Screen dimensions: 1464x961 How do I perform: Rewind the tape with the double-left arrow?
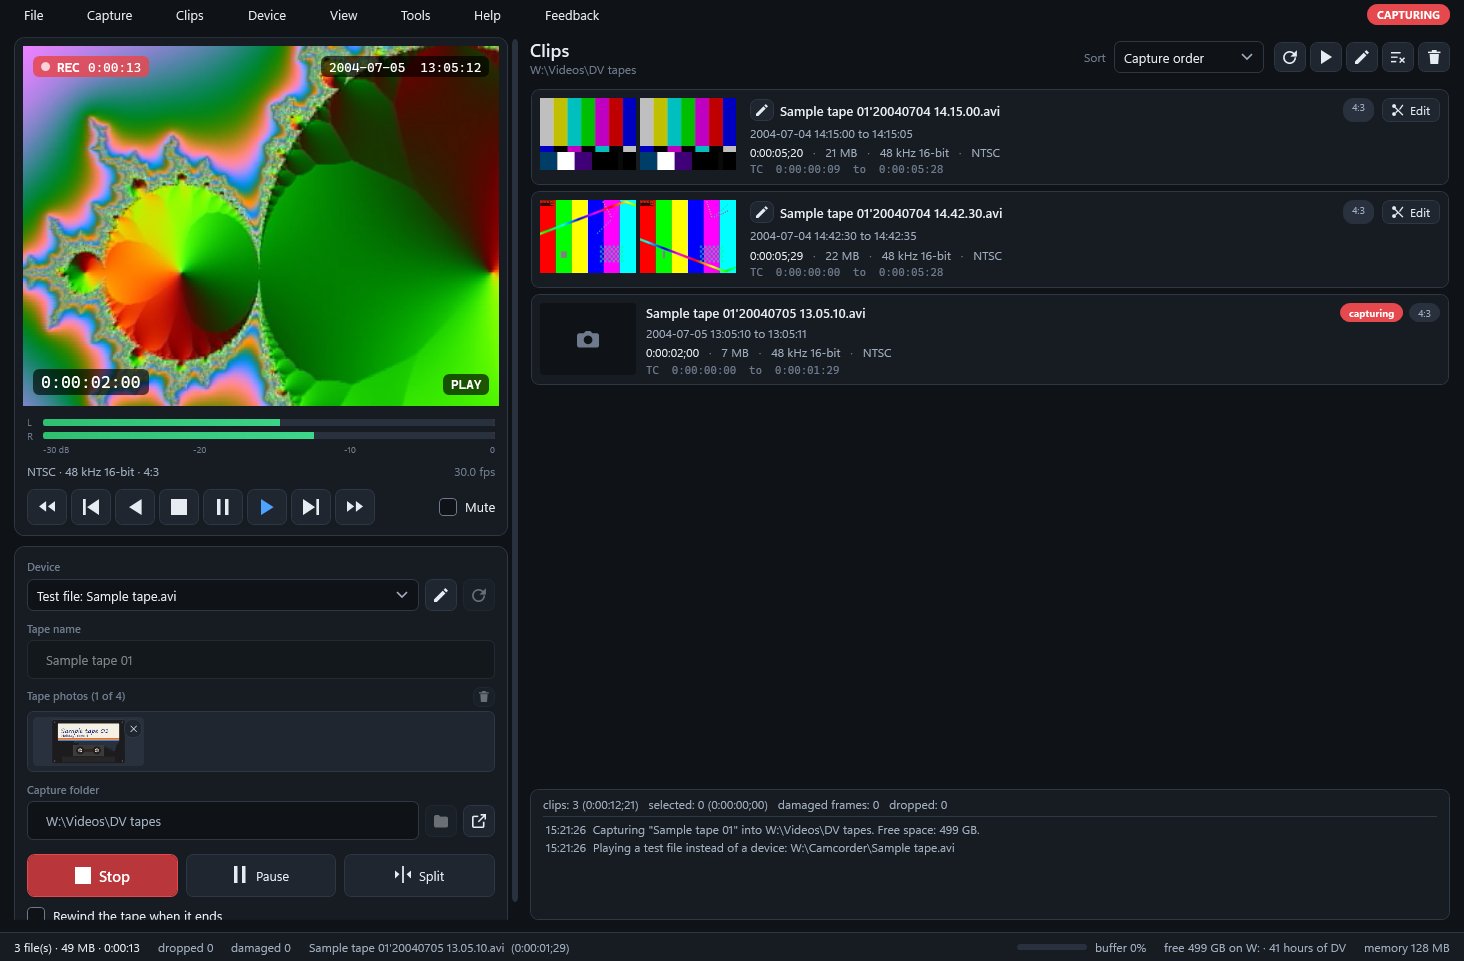tap(47, 507)
